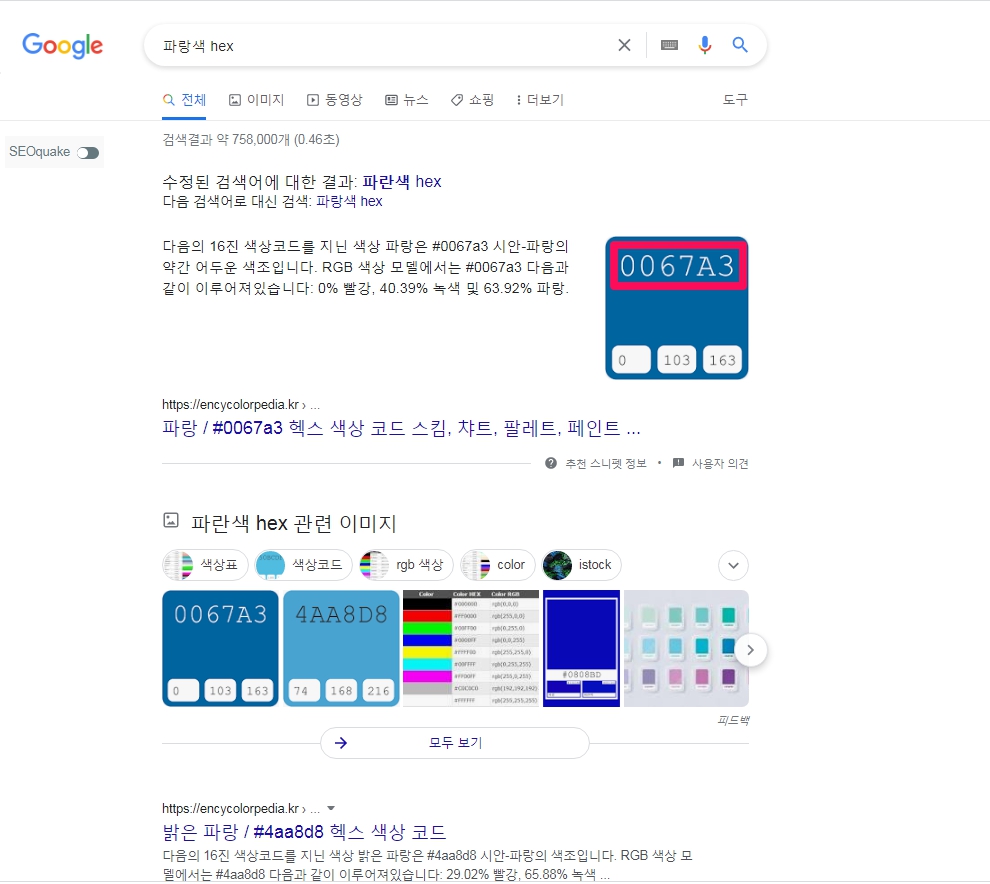Click the blue magnifier search icon
Viewport: 990px width, 884px height.
pyautogui.click(x=740, y=45)
